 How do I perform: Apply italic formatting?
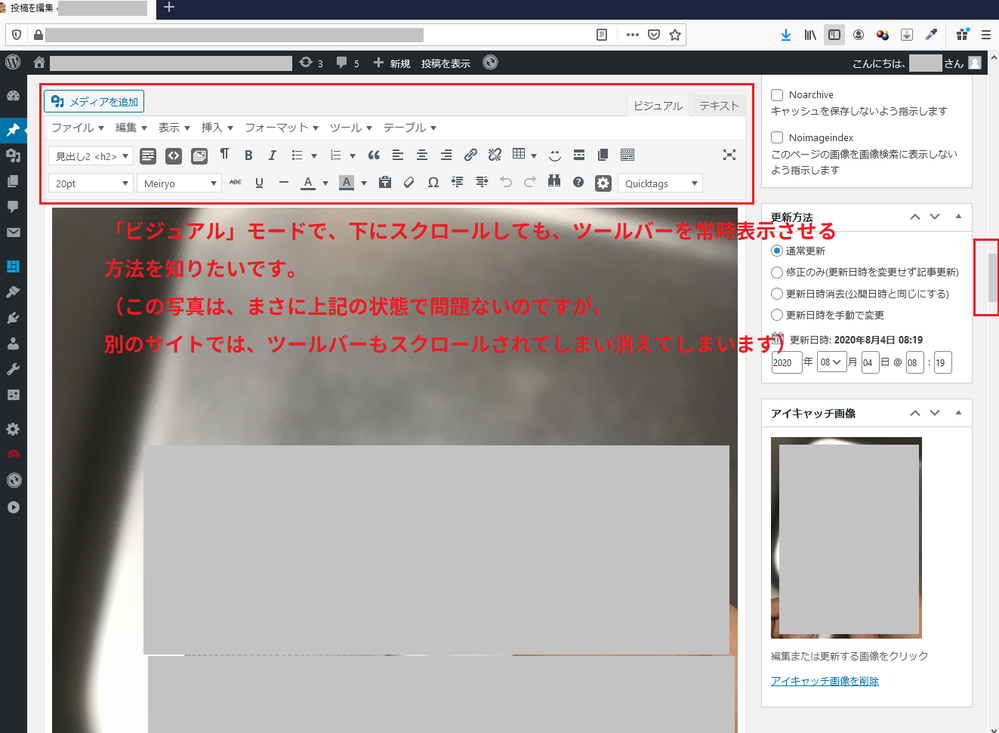(271, 155)
